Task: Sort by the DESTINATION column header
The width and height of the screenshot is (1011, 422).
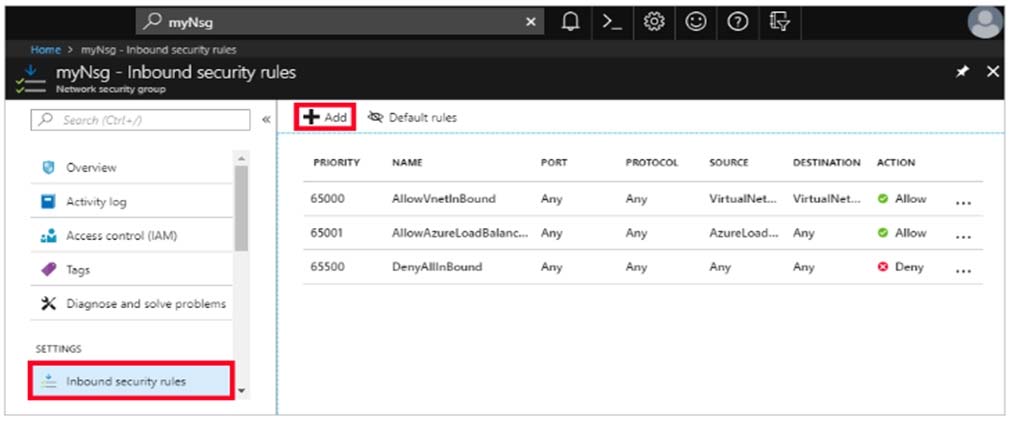Action: (x=827, y=163)
